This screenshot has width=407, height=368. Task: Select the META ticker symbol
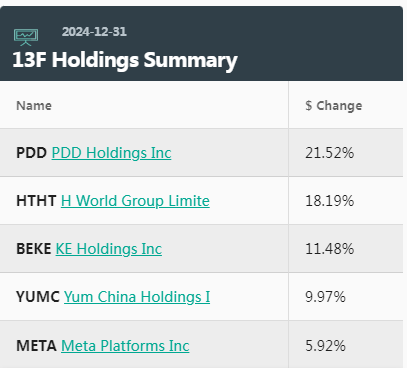(x=36, y=346)
